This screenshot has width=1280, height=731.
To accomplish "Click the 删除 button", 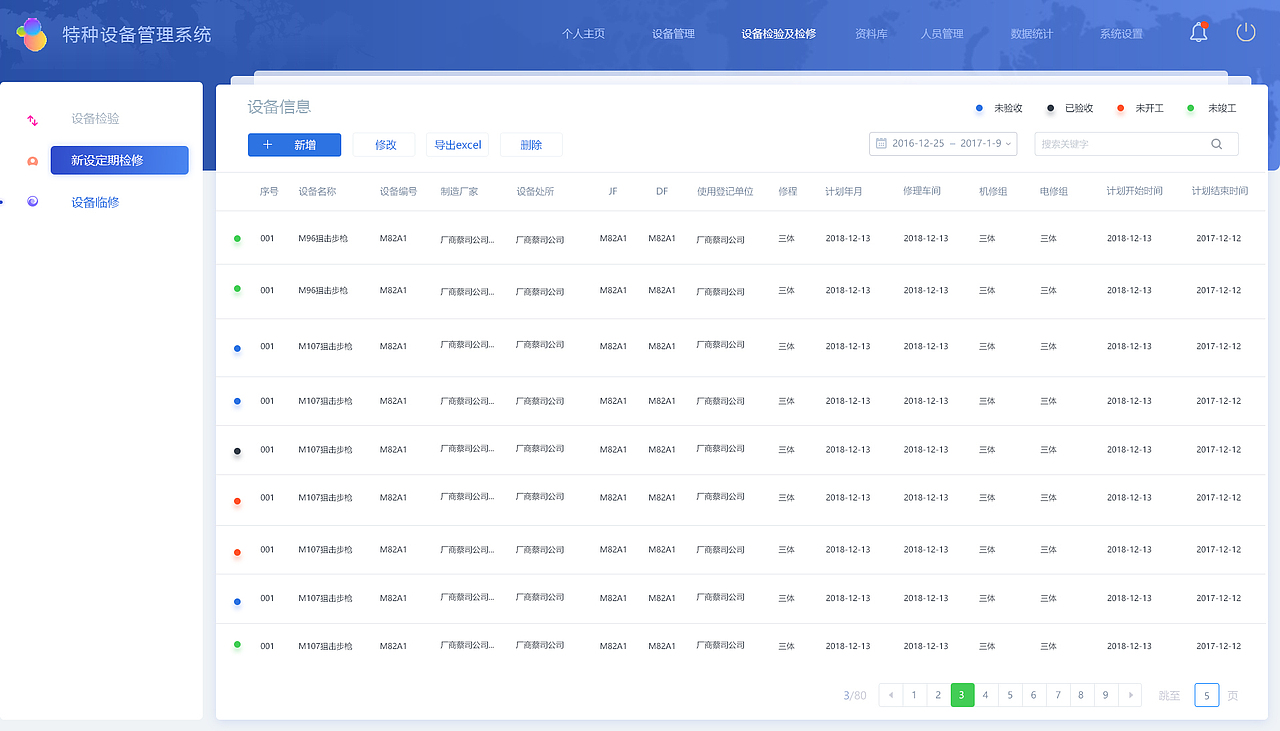I will (531, 144).
